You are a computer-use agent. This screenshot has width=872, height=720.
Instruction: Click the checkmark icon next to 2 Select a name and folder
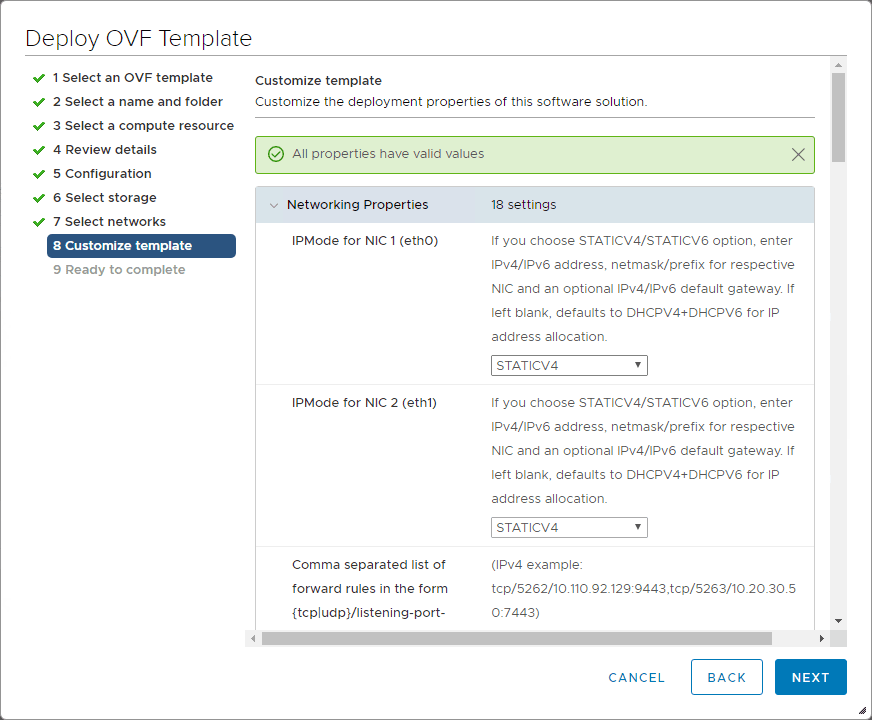coord(40,101)
